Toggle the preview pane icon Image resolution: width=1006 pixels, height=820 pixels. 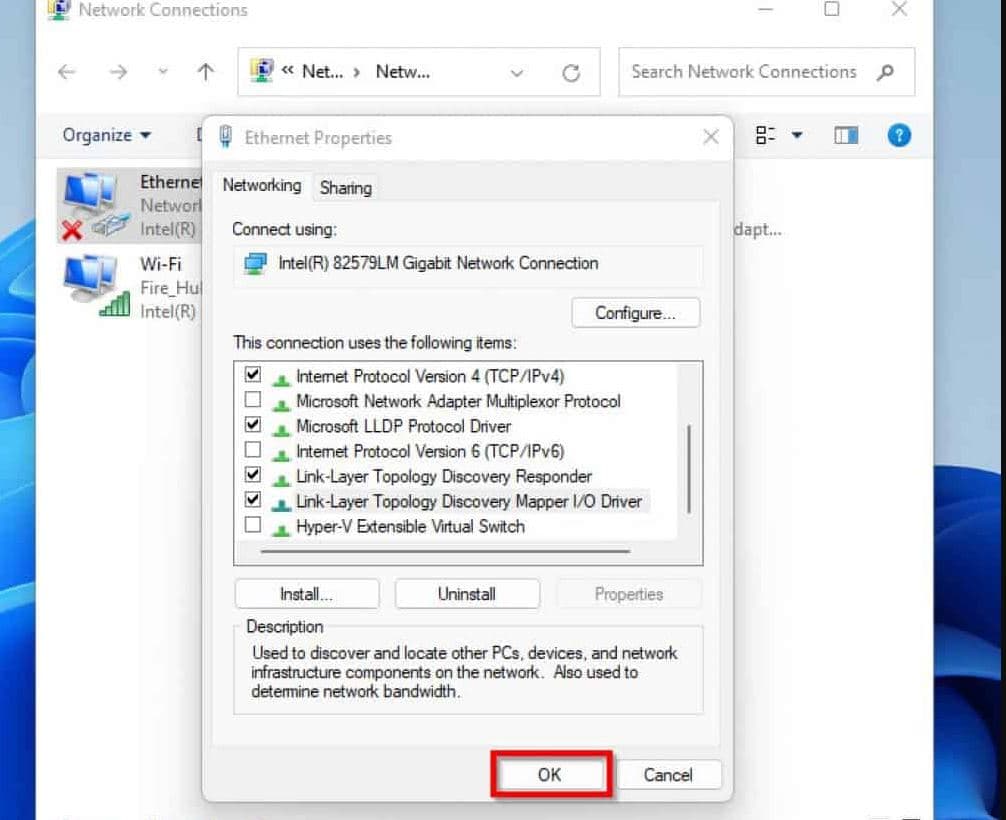click(846, 135)
